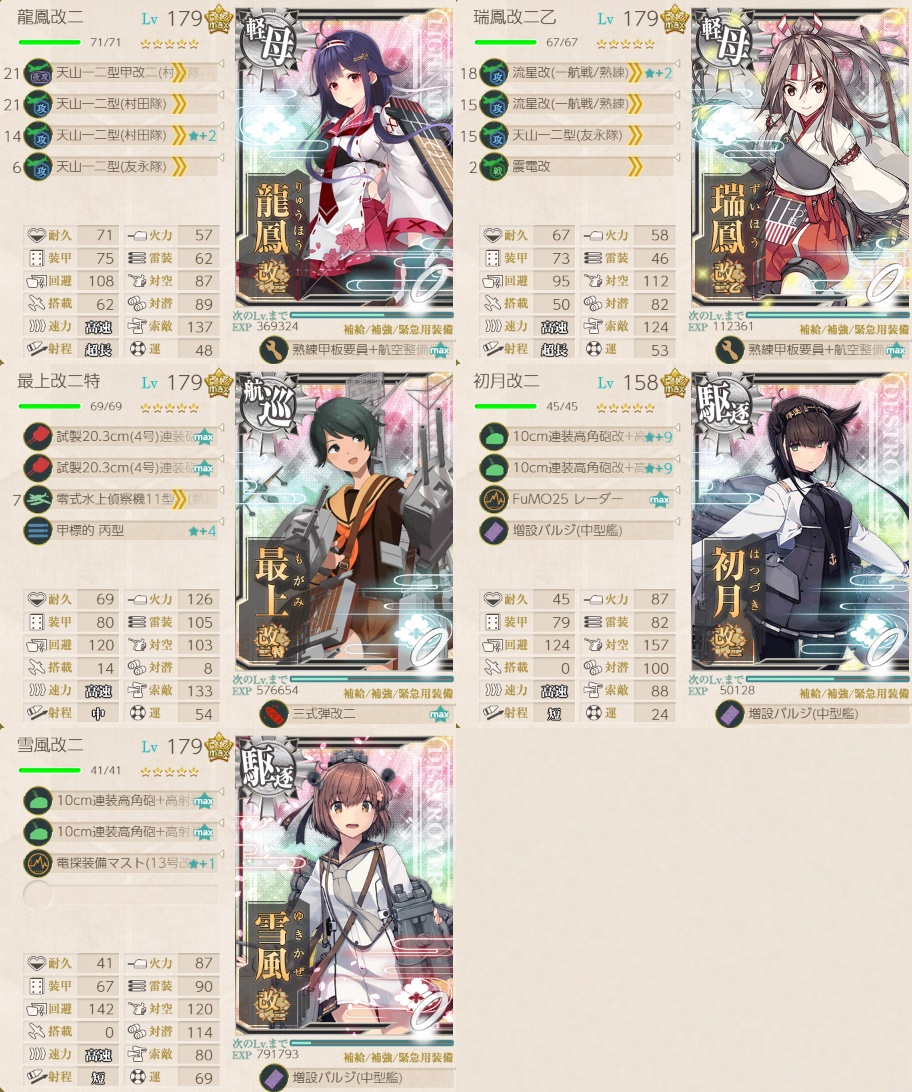Viewport: 912px width, 1092px height.
Task: Click the 補給/補強/緊急用装備 label under 初月
Action: [854, 693]
